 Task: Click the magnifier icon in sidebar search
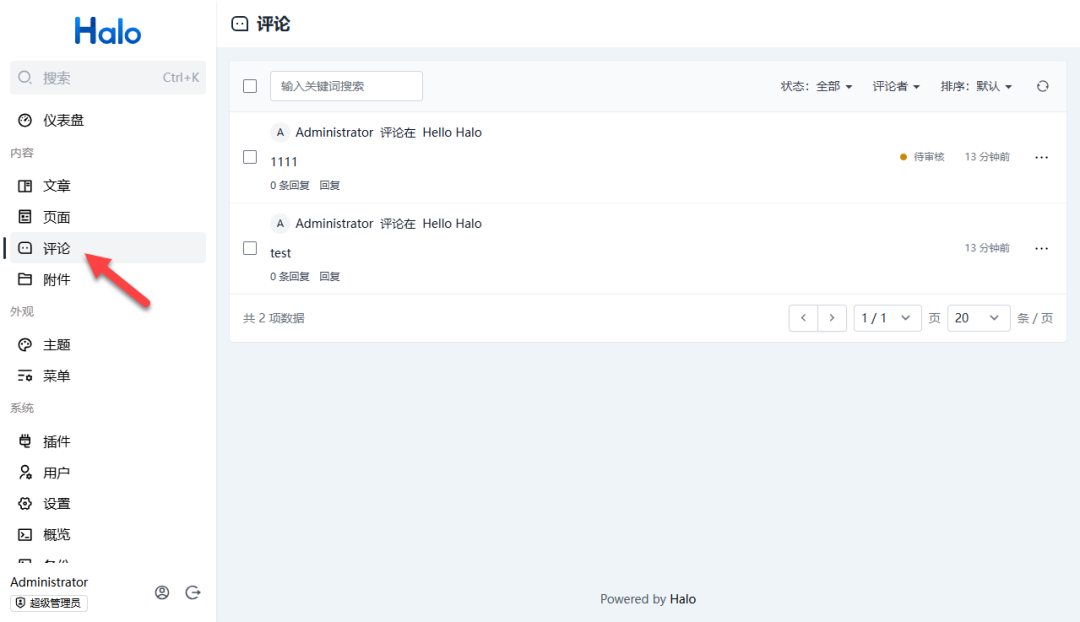25,77
